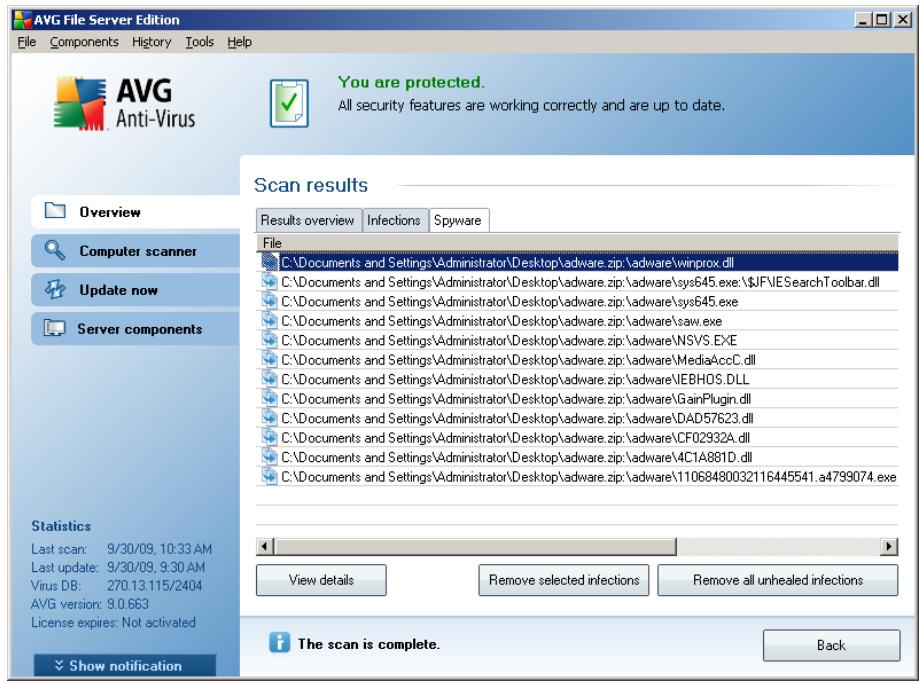Click the Computer scanner magnifier icon

click(55, 250)
